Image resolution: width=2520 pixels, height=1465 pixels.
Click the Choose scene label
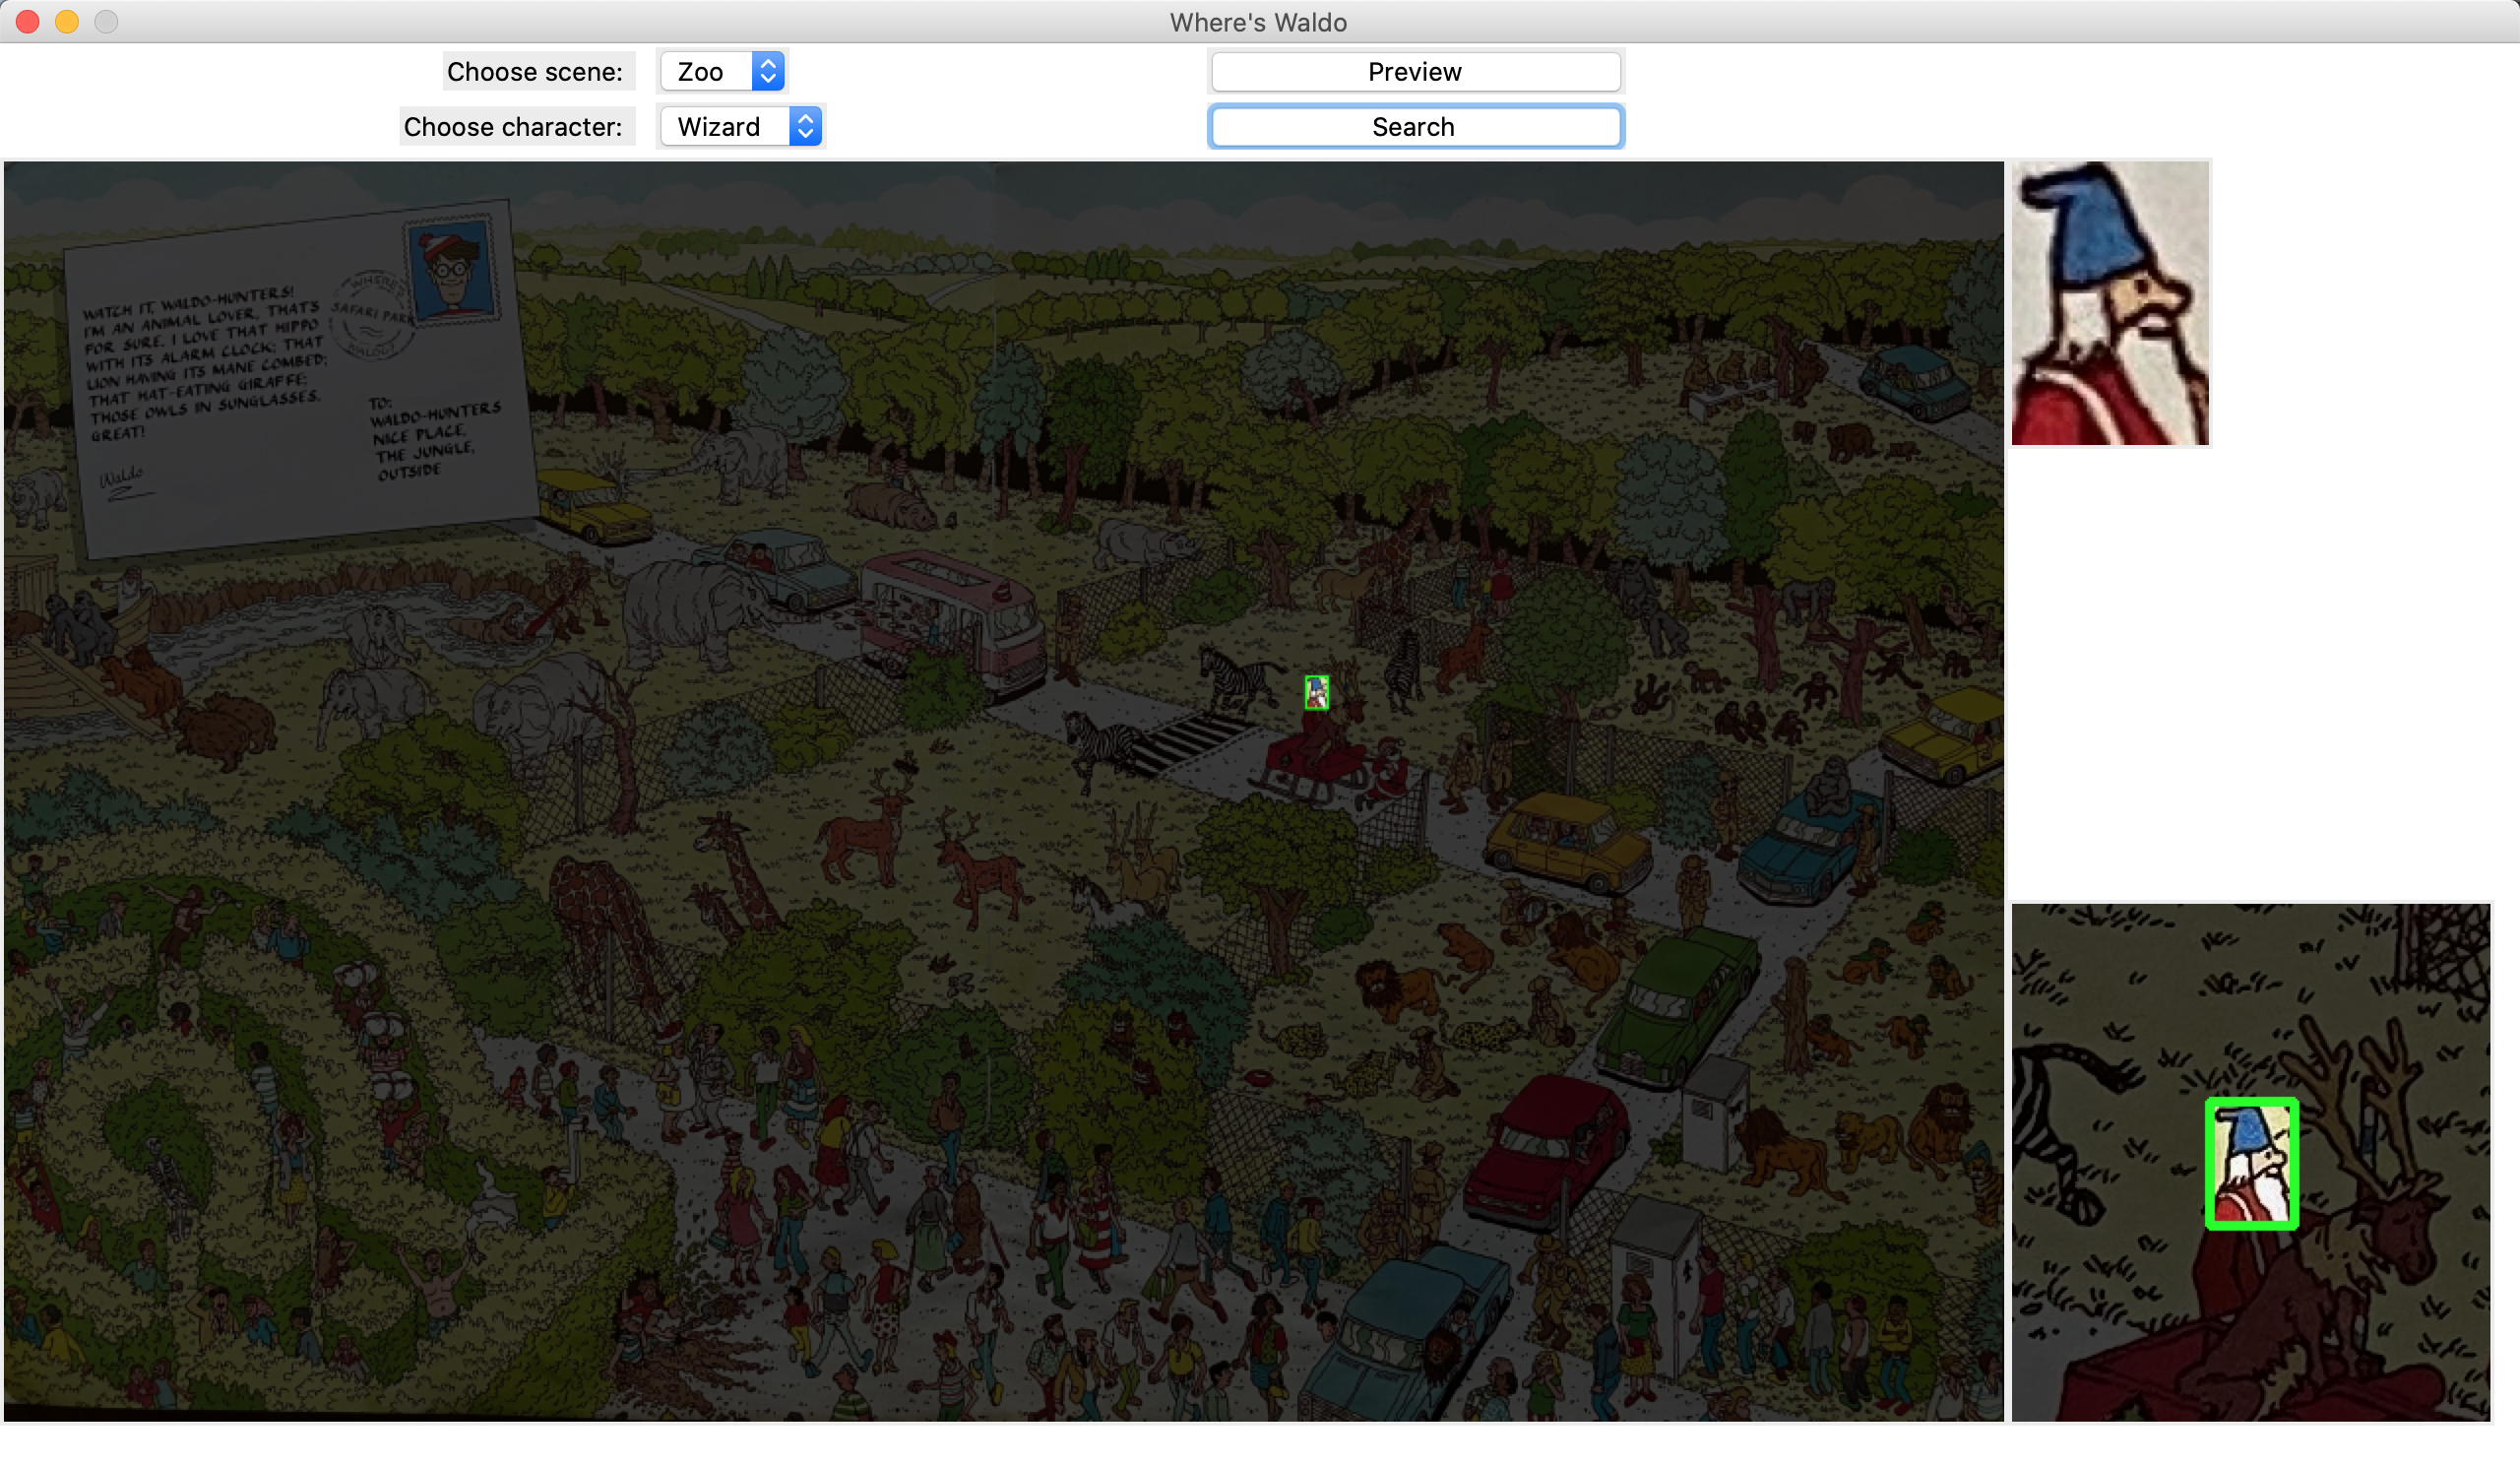pos(534,72)
